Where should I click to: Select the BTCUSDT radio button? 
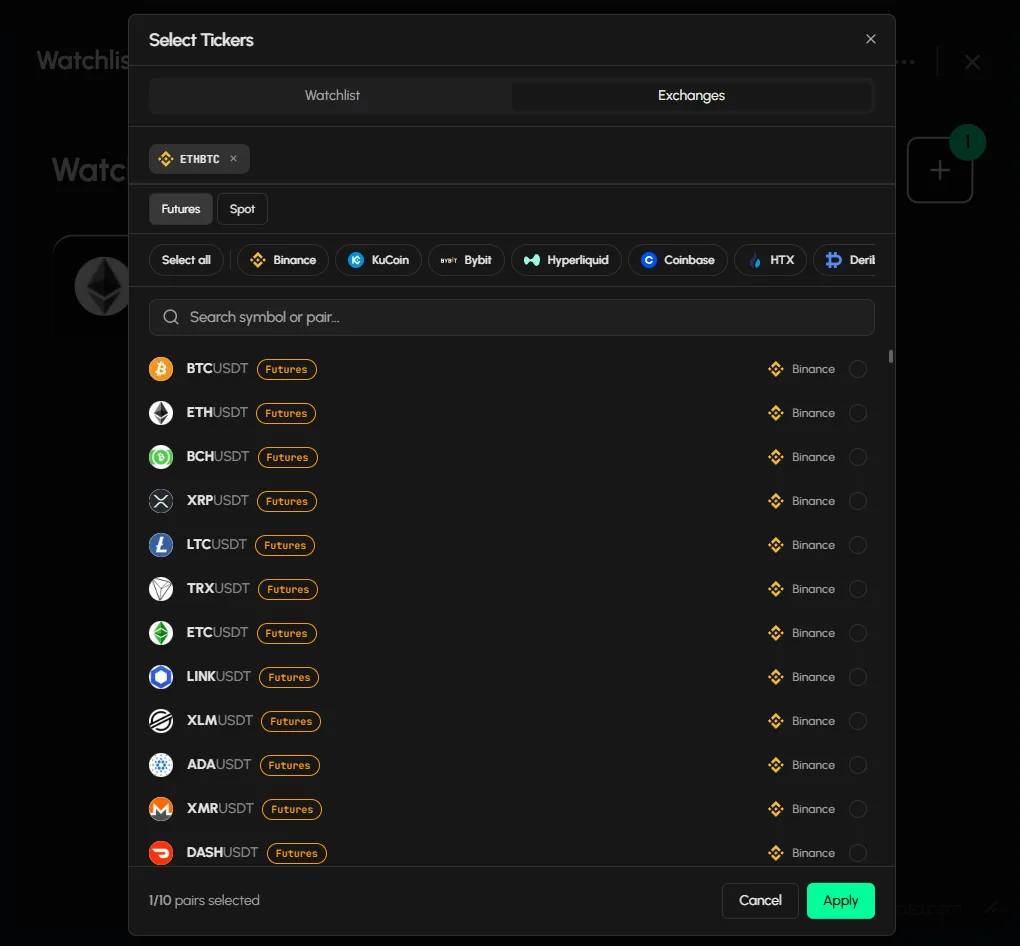(x=858, y=369)
